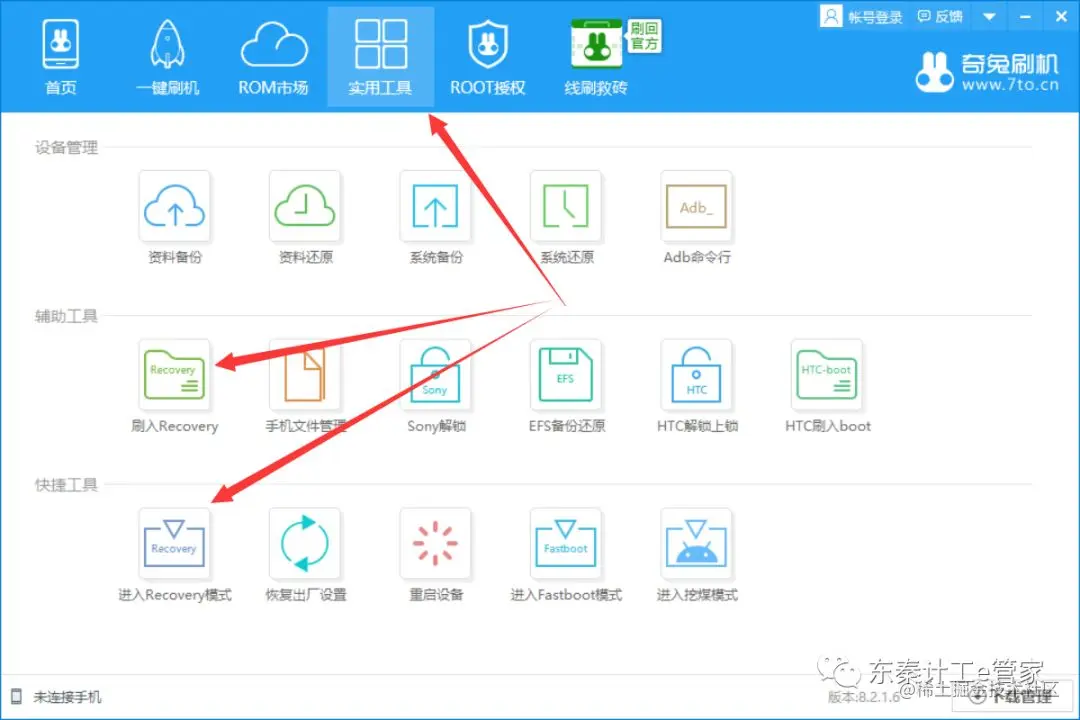Click the 奇兔刷机 www.7to.cn logo
The width and height of the screenshot is (1080, 720).
coord(987,72)
